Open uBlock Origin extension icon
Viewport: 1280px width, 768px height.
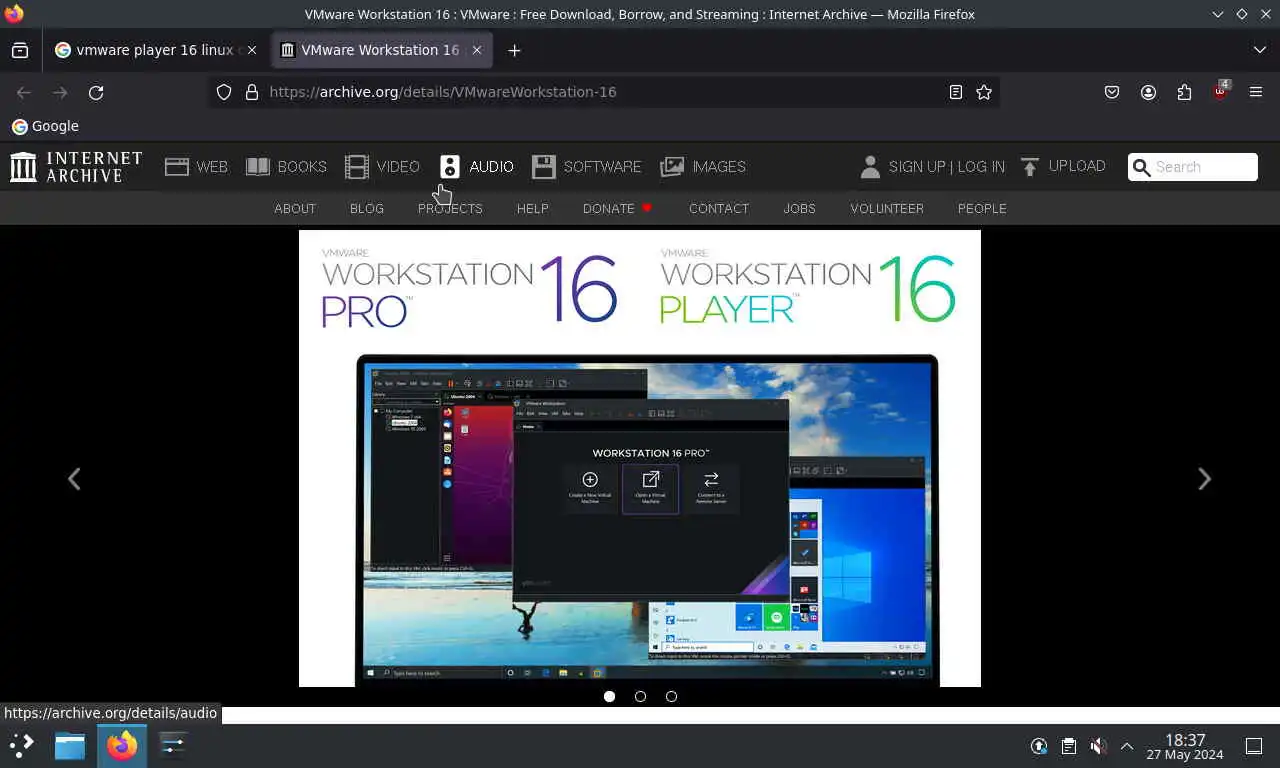[1220, 92]
